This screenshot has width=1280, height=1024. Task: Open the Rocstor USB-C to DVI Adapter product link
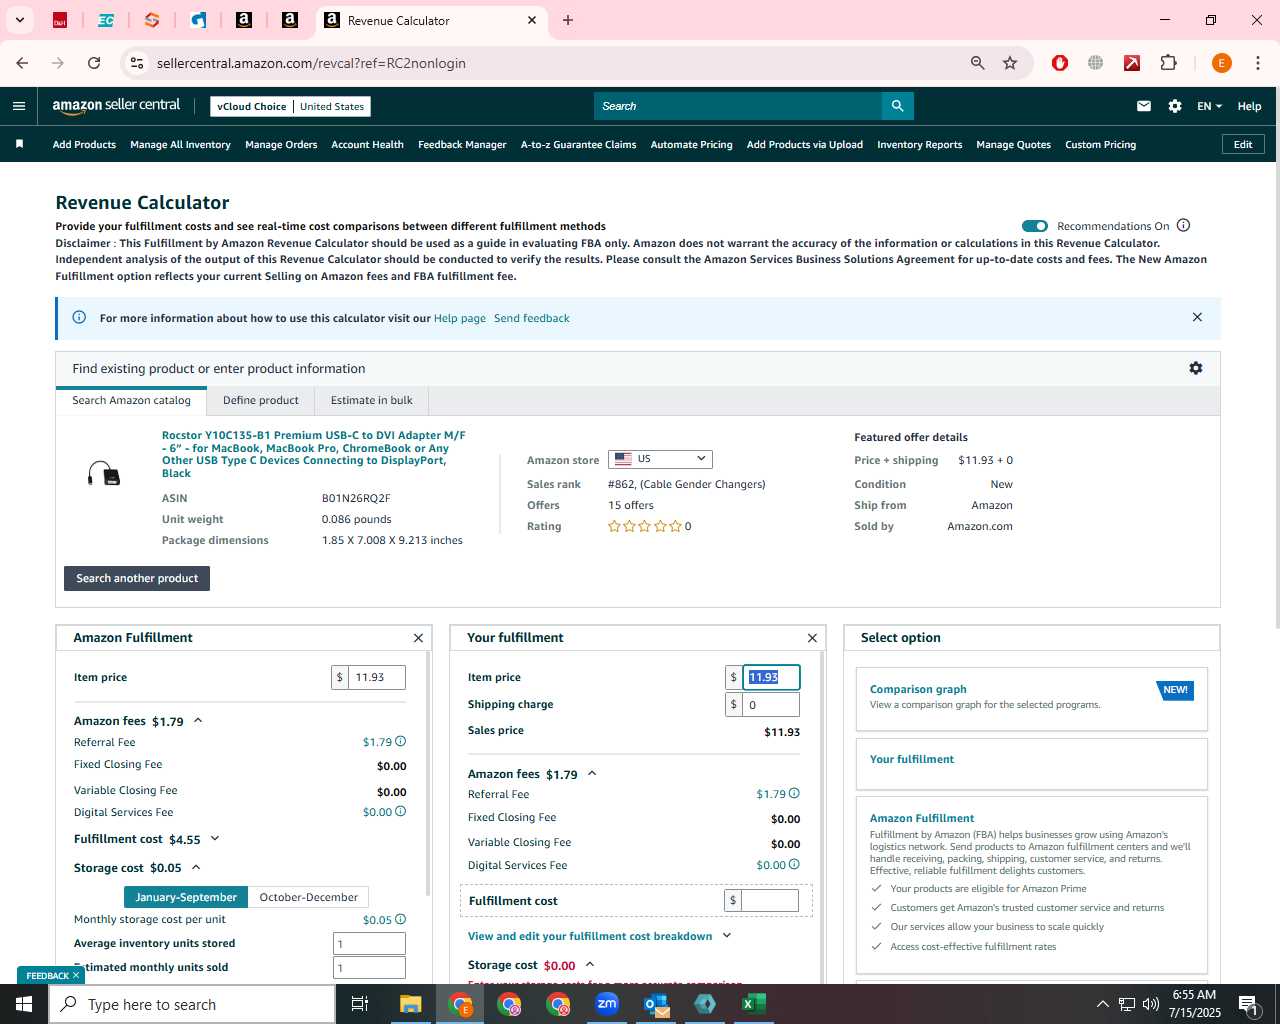pos(314,454)
